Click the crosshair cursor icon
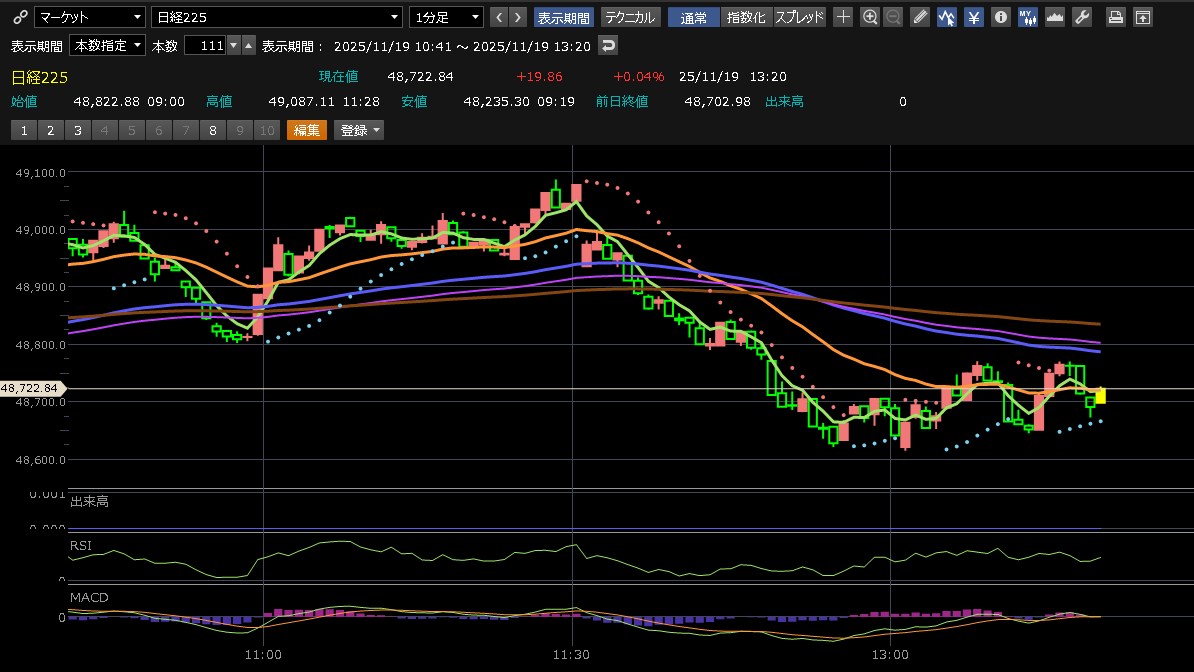Image resolution: width=1194 pixels, height=672 pixels. (844, 17)
